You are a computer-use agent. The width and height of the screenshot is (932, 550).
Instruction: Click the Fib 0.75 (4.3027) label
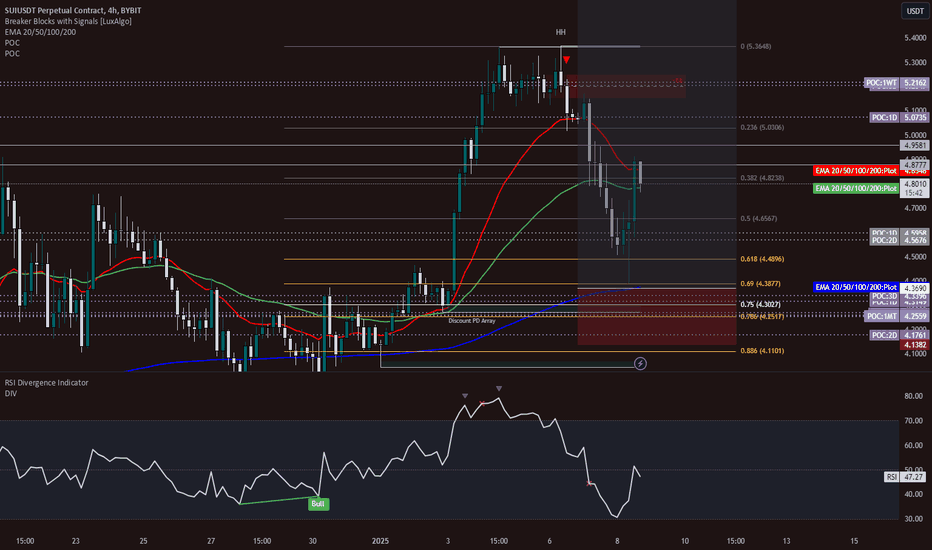(760, 304)
